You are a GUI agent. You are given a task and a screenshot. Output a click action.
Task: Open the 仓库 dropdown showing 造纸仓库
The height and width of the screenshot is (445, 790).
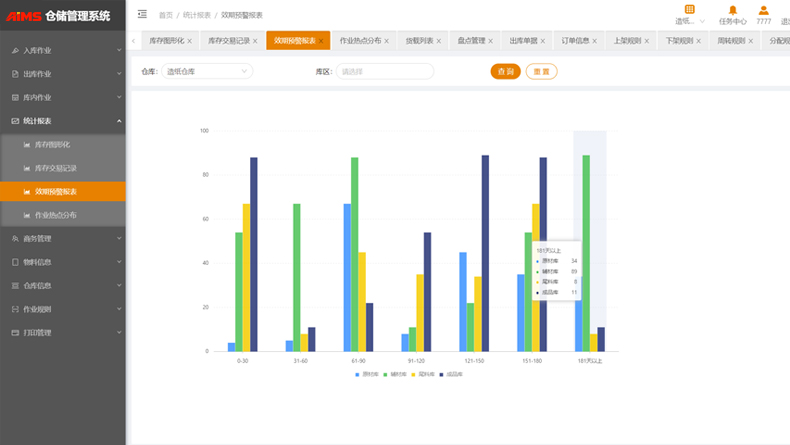coord(207,71)
